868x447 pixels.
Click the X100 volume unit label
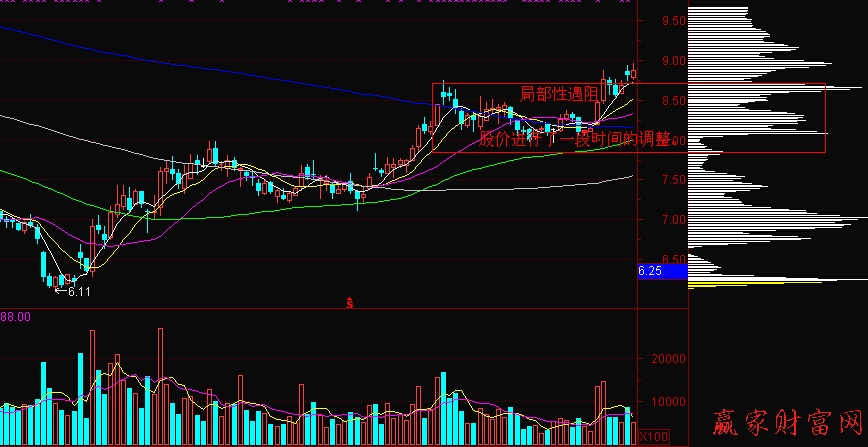click(x=653, y=436)
